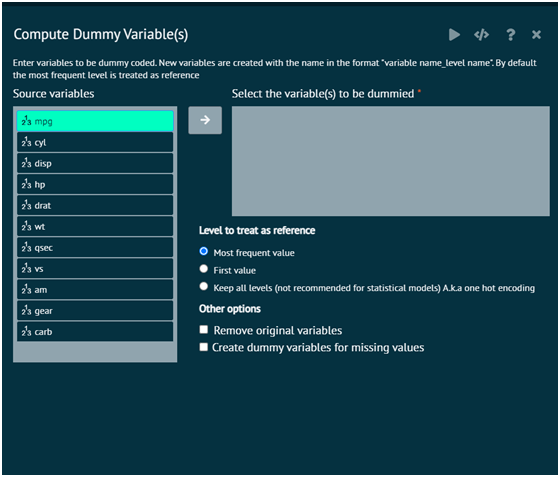Select the carb source variable
560x477 pixels.
[x=95, y=332]
